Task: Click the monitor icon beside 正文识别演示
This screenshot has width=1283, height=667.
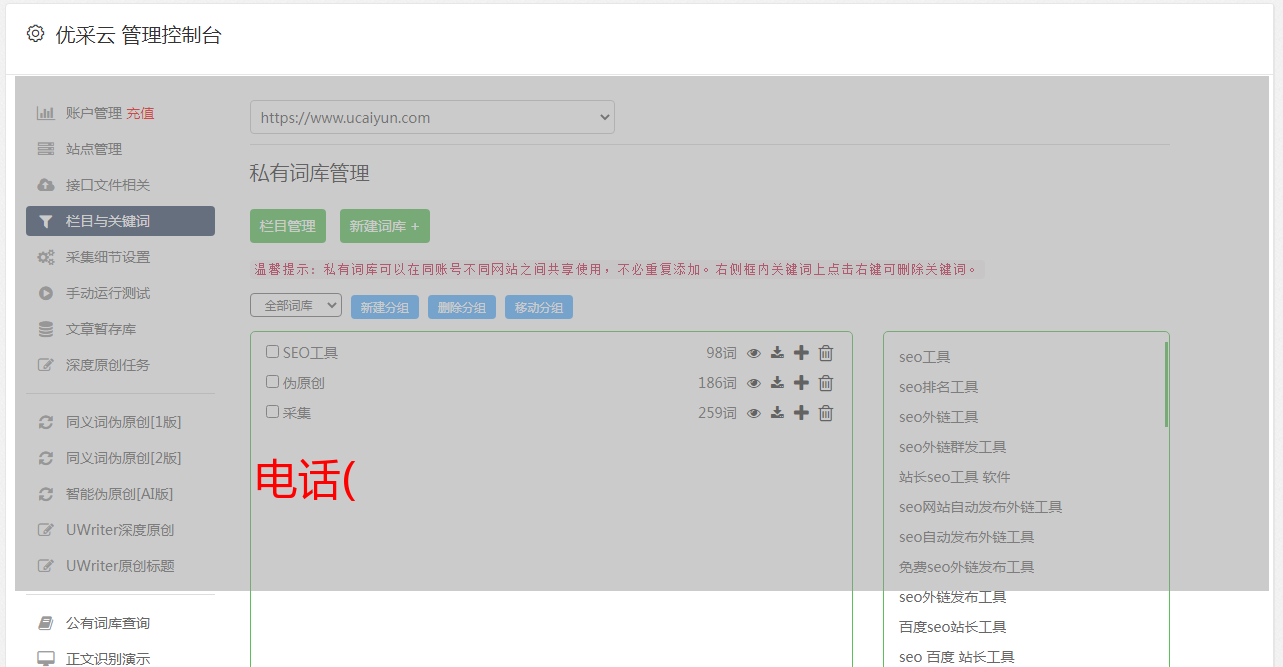Action: pyautogui.click(x=46, y=659)
